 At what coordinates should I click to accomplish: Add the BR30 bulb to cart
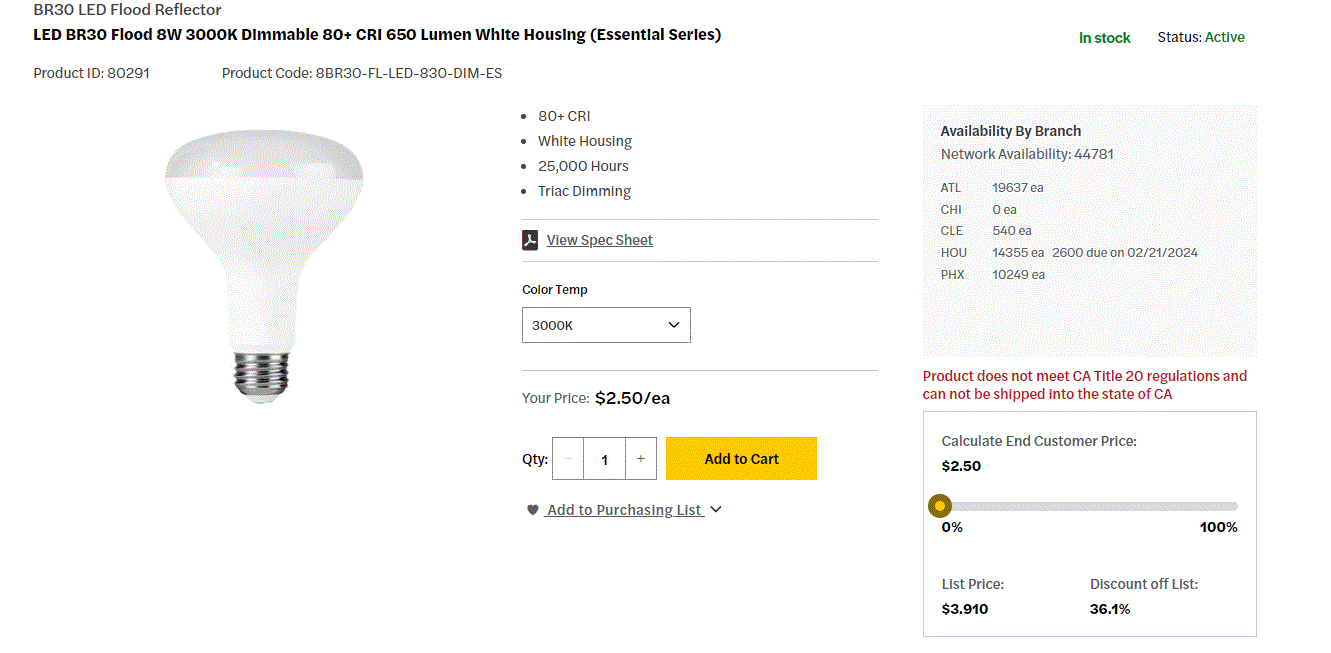coord(741,459)
